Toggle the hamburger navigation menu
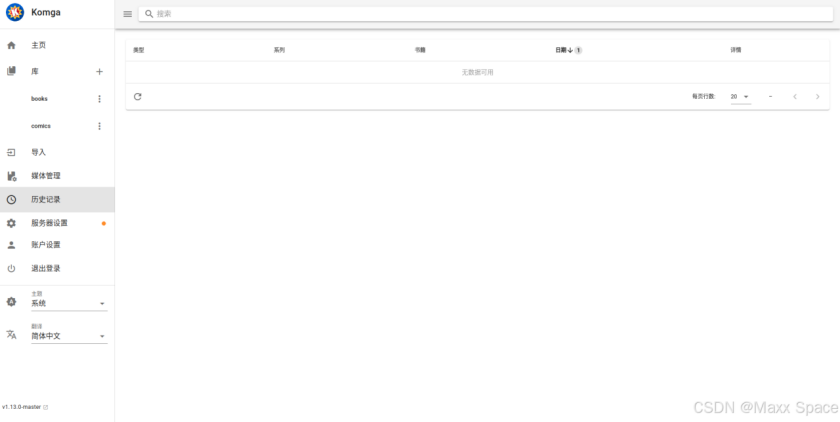 (x=128, y=14)
